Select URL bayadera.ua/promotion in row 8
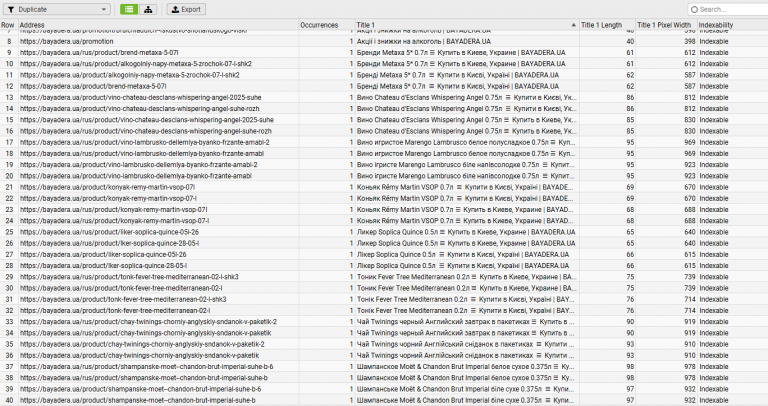The height and width of the screenshot is (406, 768). (67, 42)
